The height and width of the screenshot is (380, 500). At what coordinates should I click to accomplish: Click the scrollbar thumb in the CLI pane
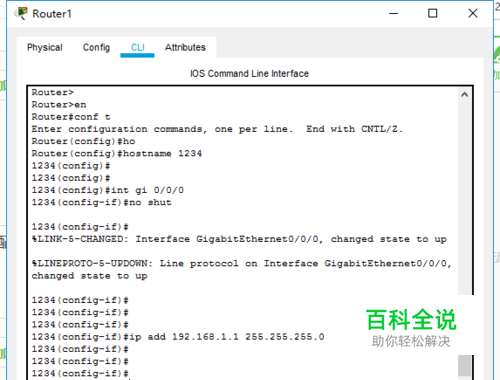coord(464,366)
